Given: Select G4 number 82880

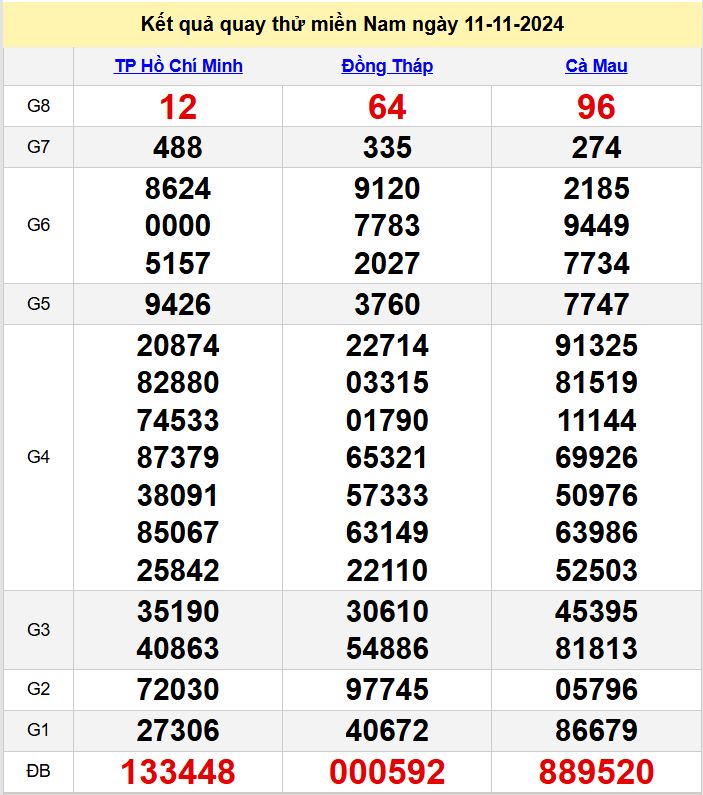Looking at the screenshot, I should click(178, 383).
